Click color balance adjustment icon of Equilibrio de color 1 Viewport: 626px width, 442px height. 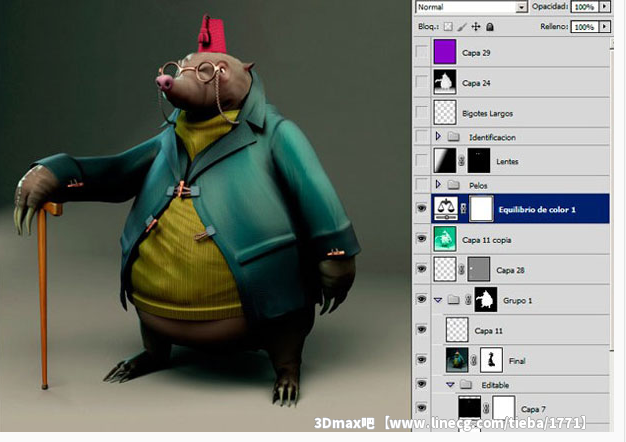446,208
